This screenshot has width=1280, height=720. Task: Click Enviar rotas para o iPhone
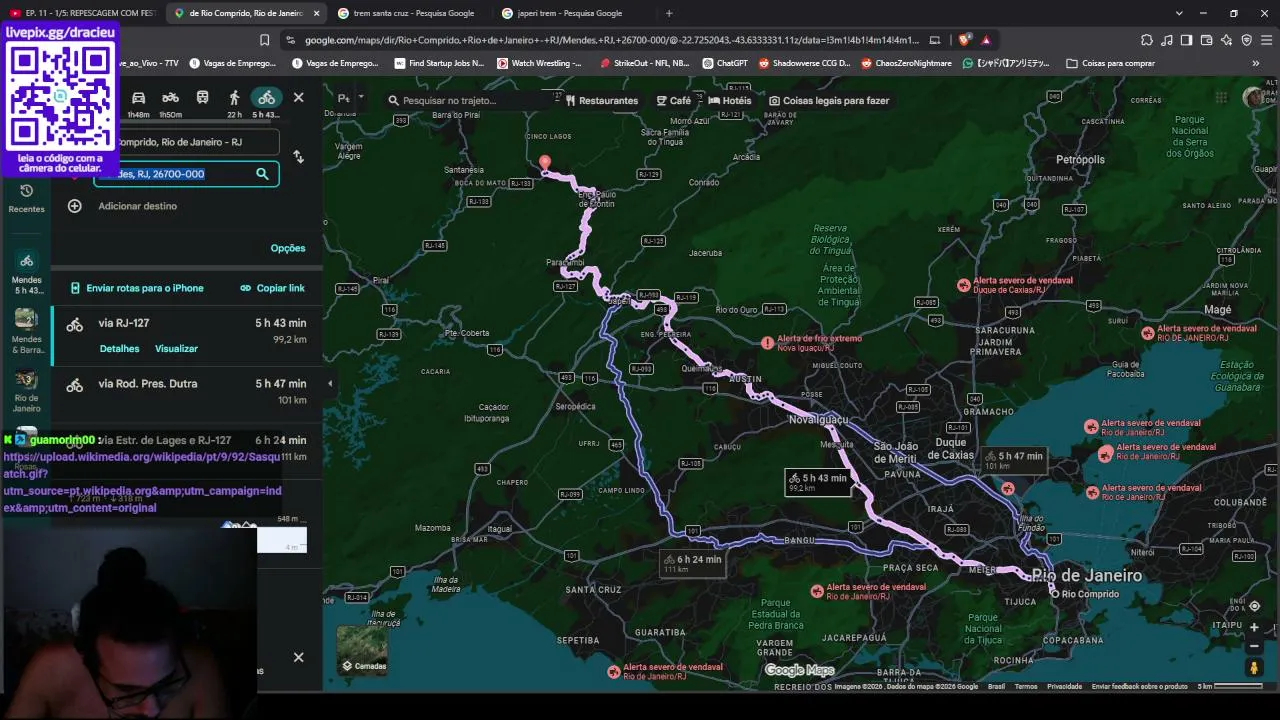(x=137, y=288)
